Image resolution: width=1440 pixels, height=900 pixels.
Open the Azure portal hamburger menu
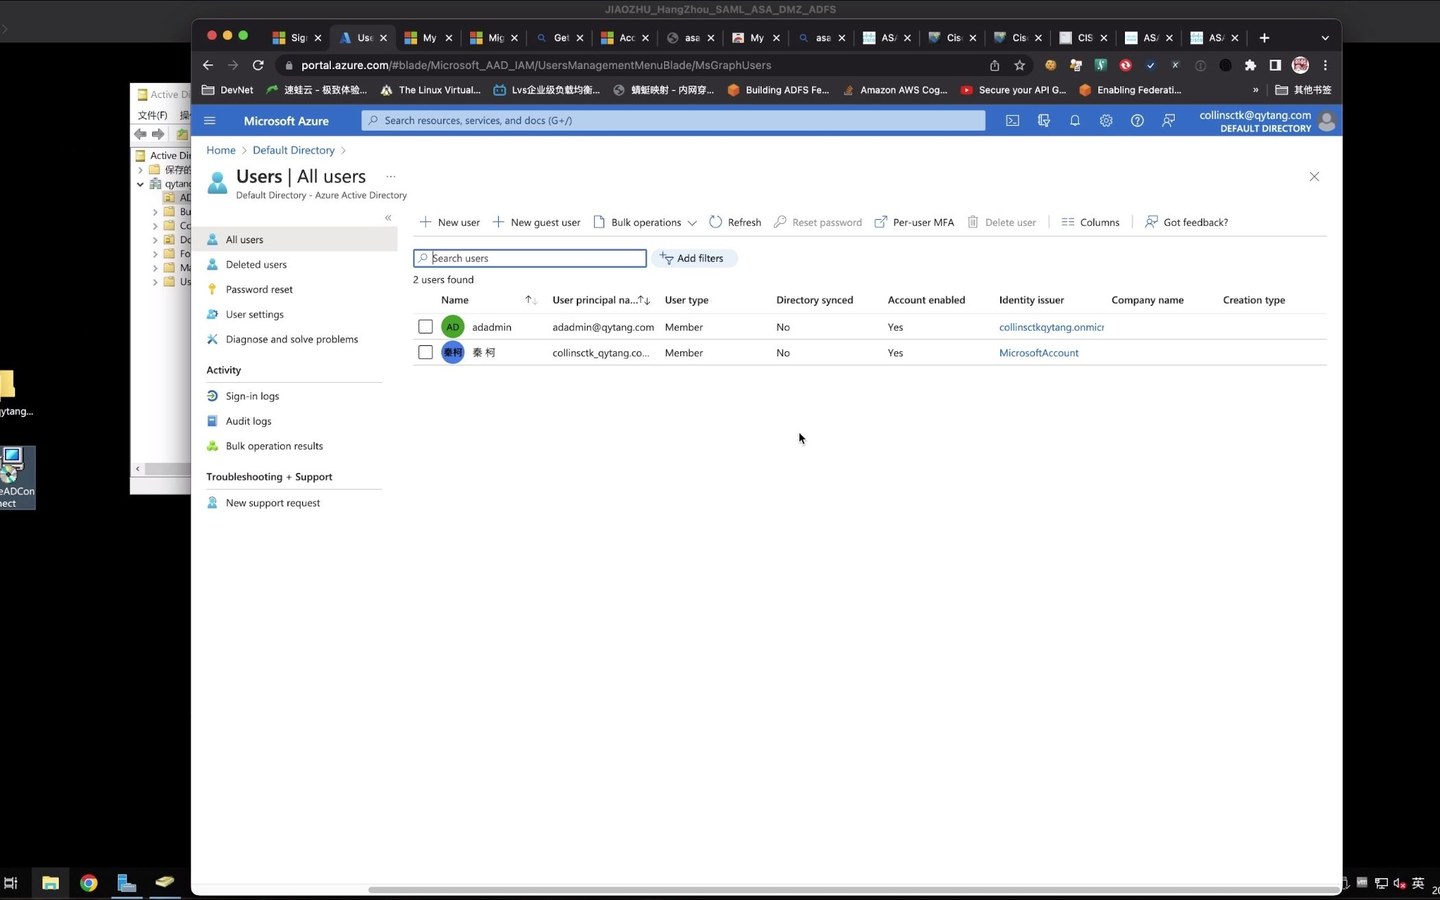[x=210, y=120]
